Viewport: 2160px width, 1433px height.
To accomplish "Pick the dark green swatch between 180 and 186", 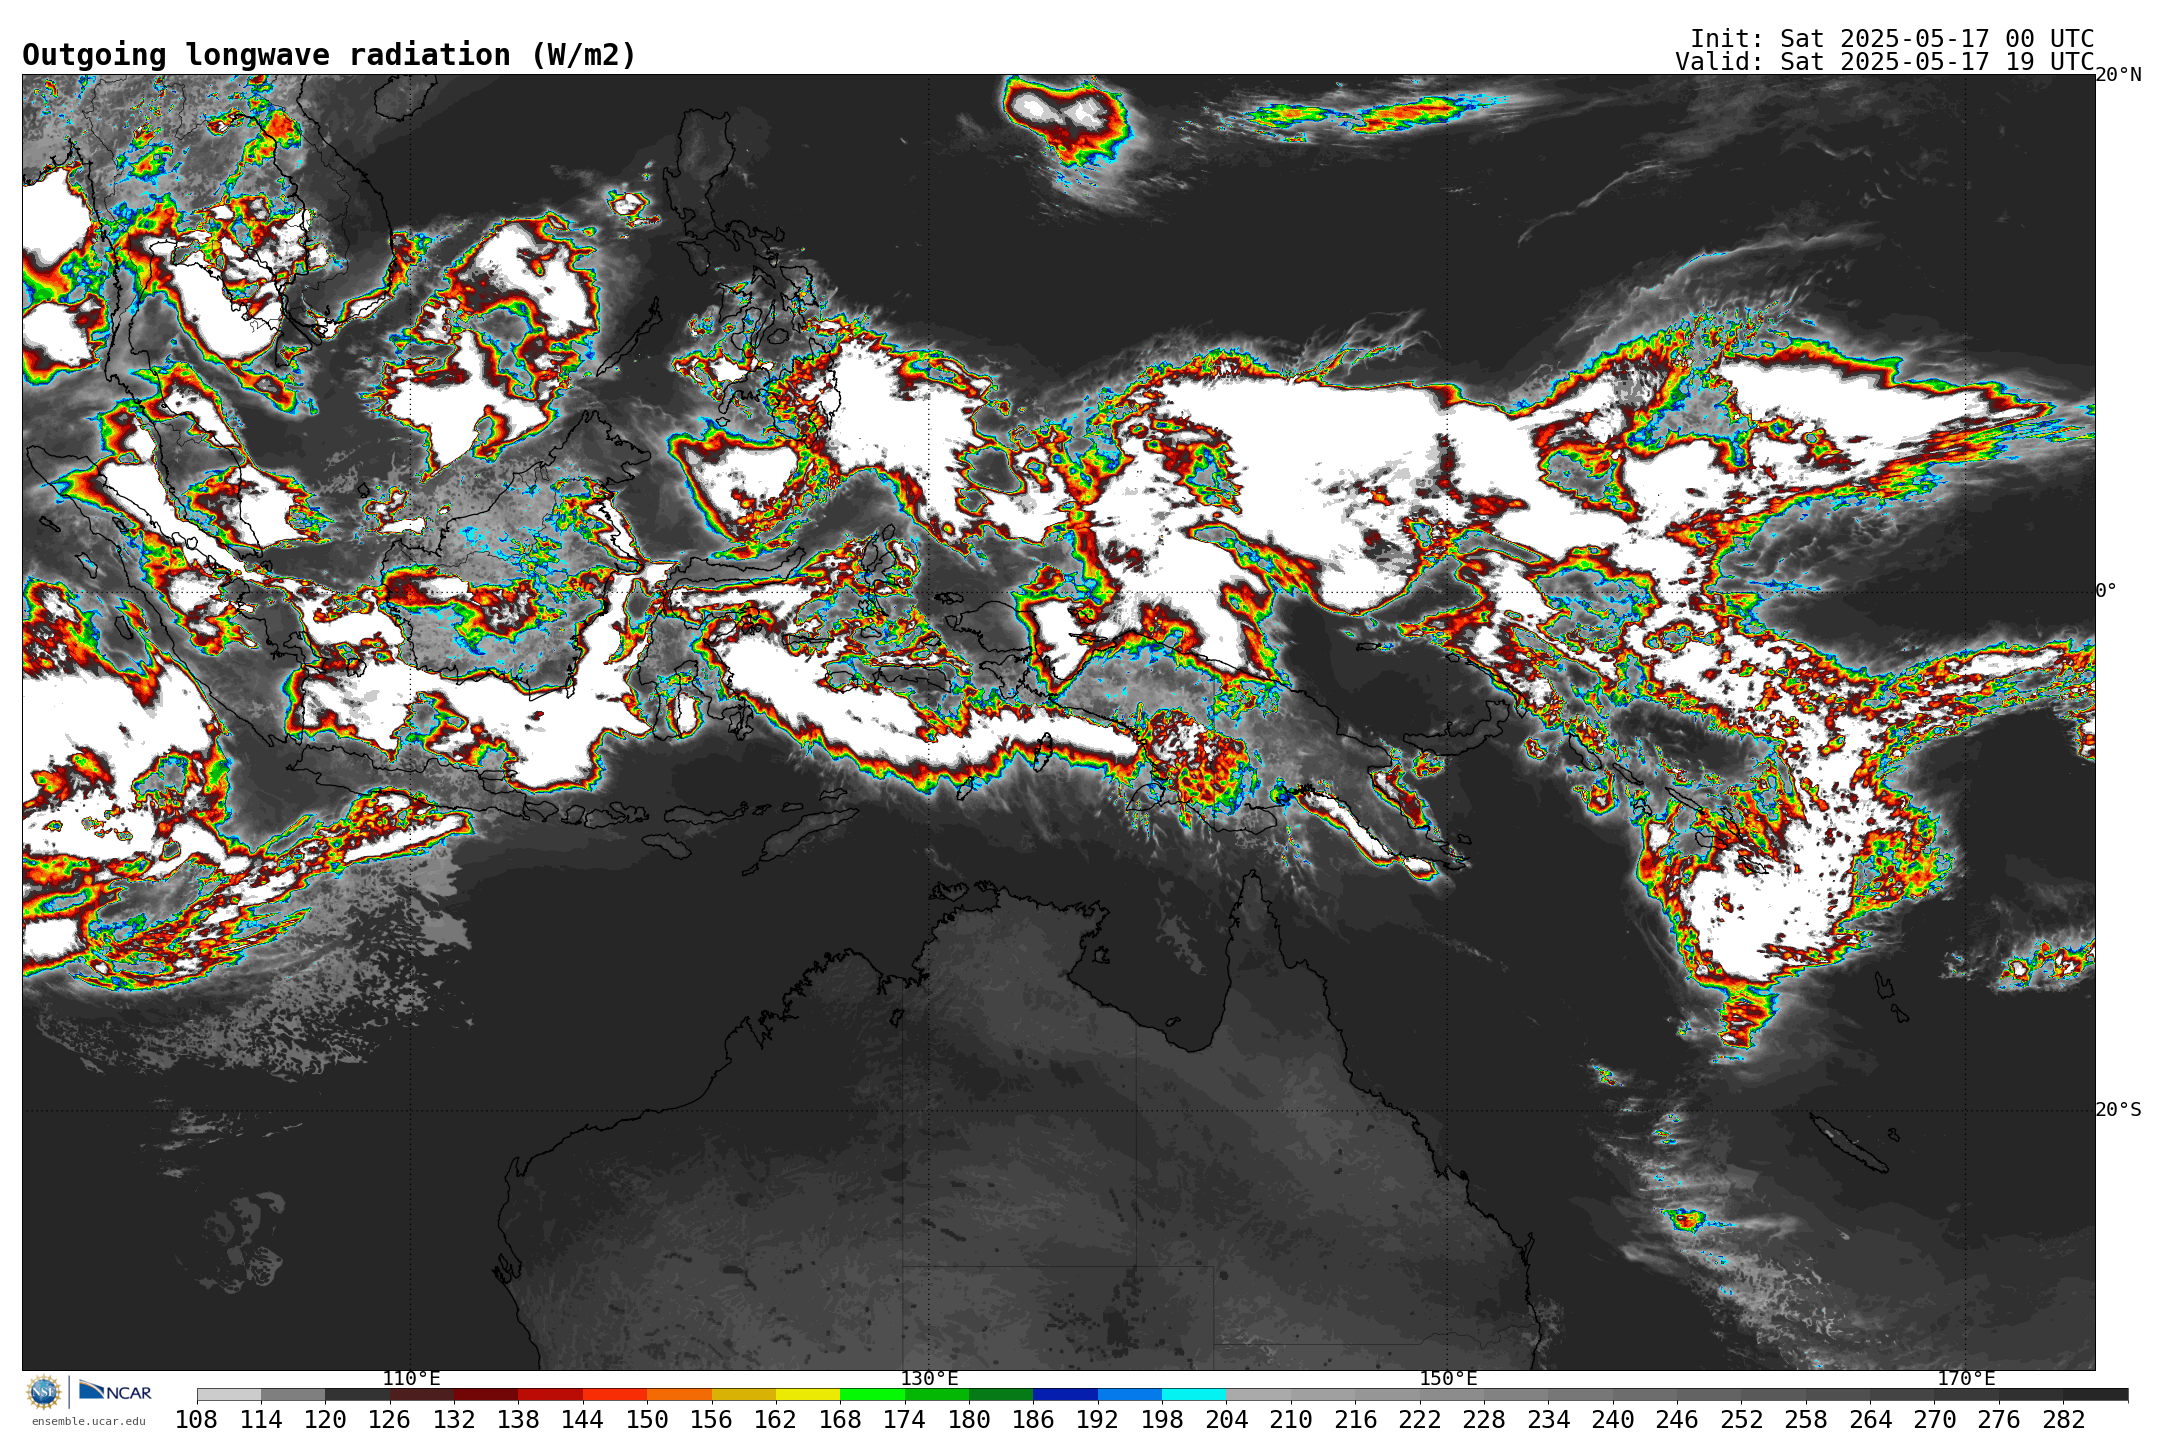I will pyautogui.click(x=1001, y=1395).
